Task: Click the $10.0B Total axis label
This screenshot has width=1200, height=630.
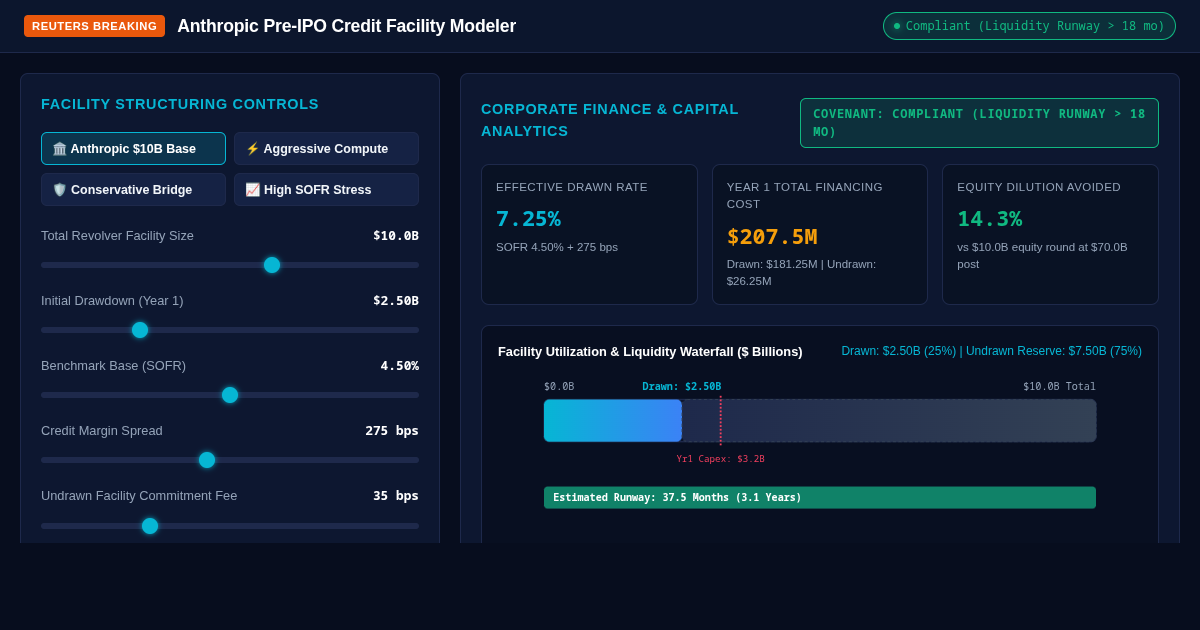Action: point(1059,387)
